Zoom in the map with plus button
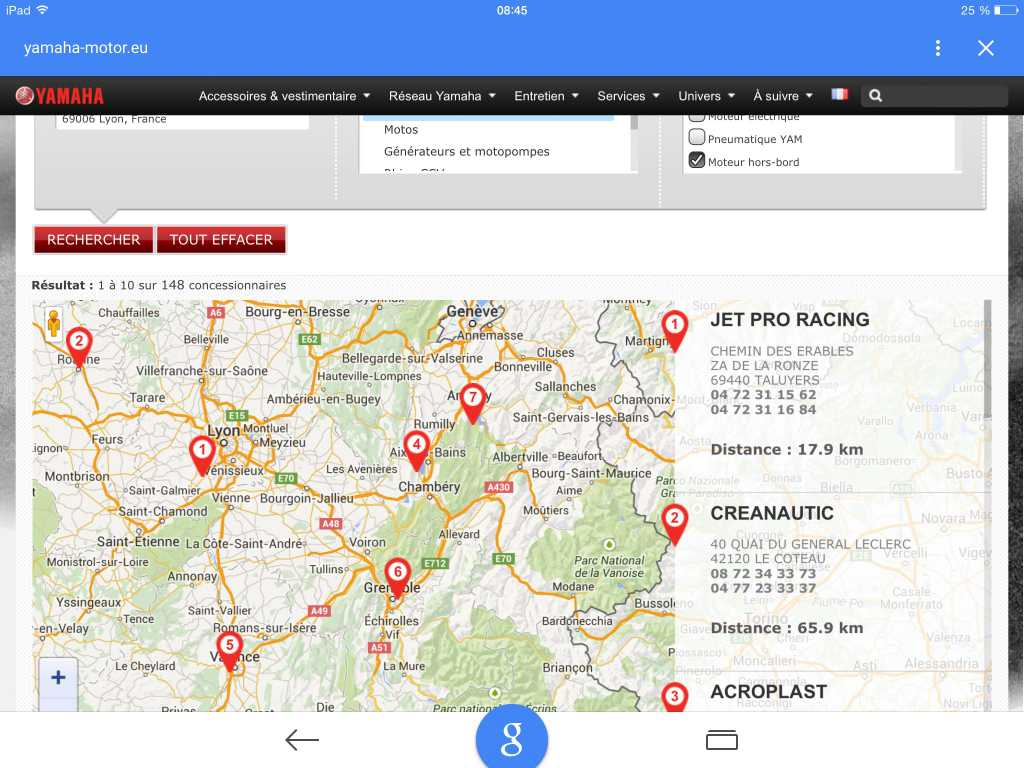 click(x=58, y=678)
